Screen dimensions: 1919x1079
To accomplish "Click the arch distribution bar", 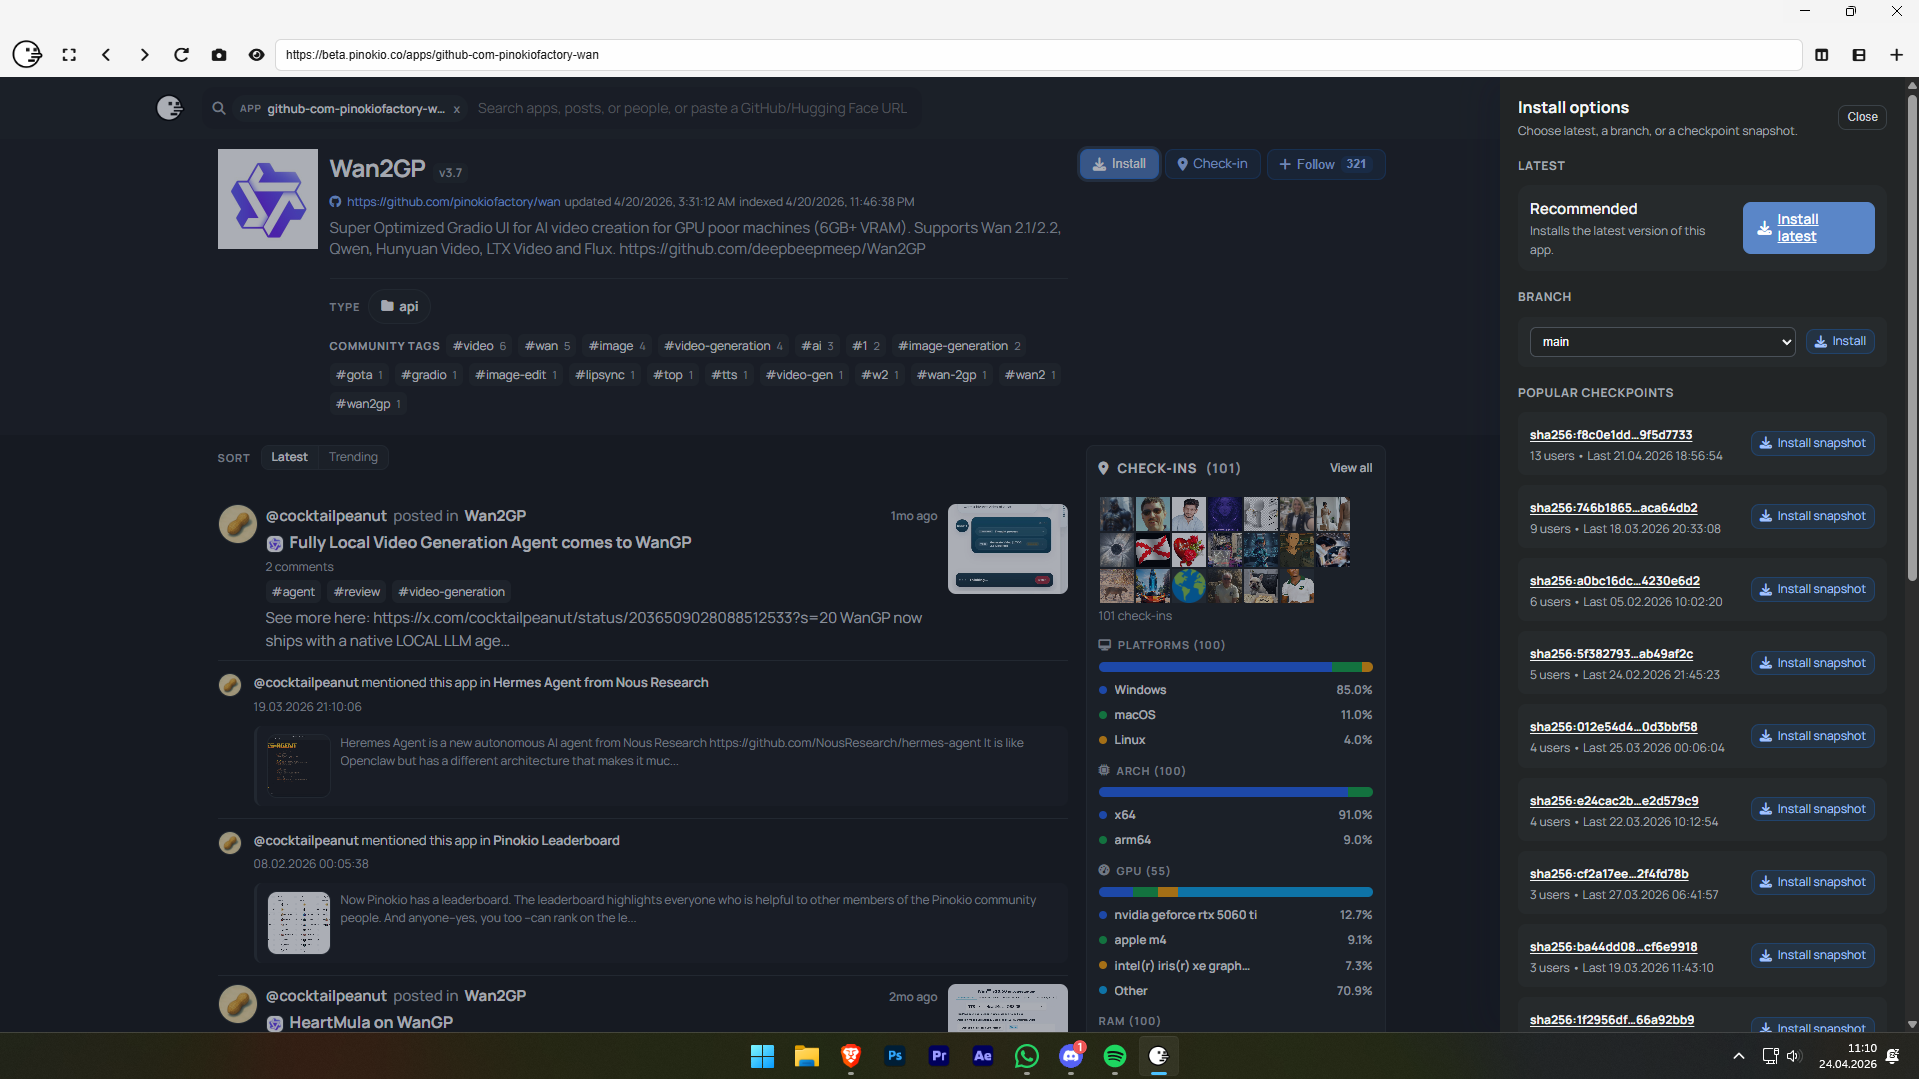I will tap(1235, 792).
